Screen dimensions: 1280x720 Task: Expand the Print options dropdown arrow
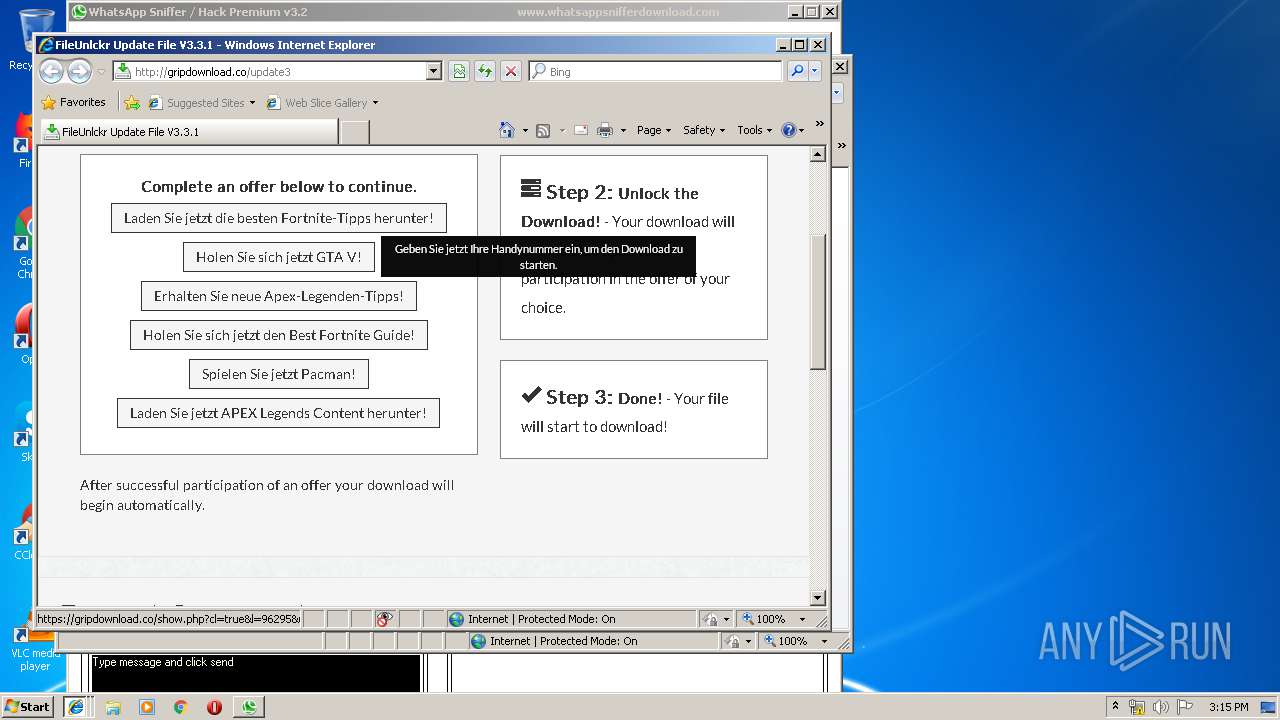tap(623, 131)
